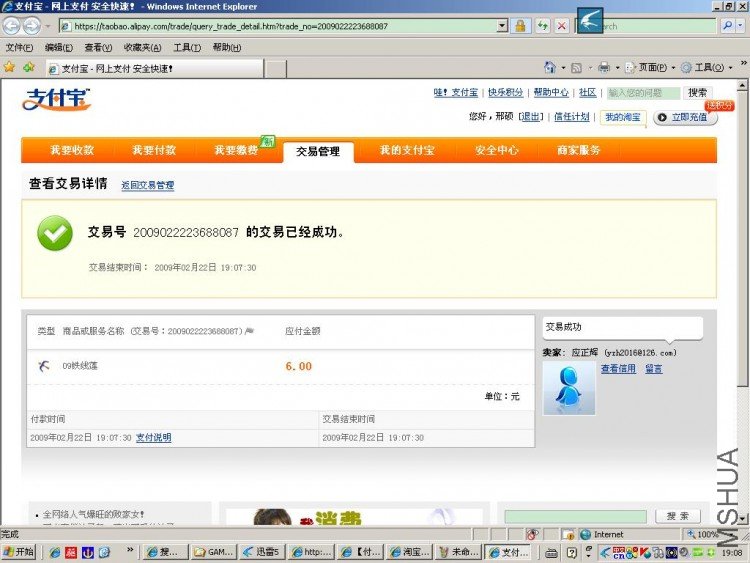Click the Alipay 支付宝 logo

coord(57,99)
